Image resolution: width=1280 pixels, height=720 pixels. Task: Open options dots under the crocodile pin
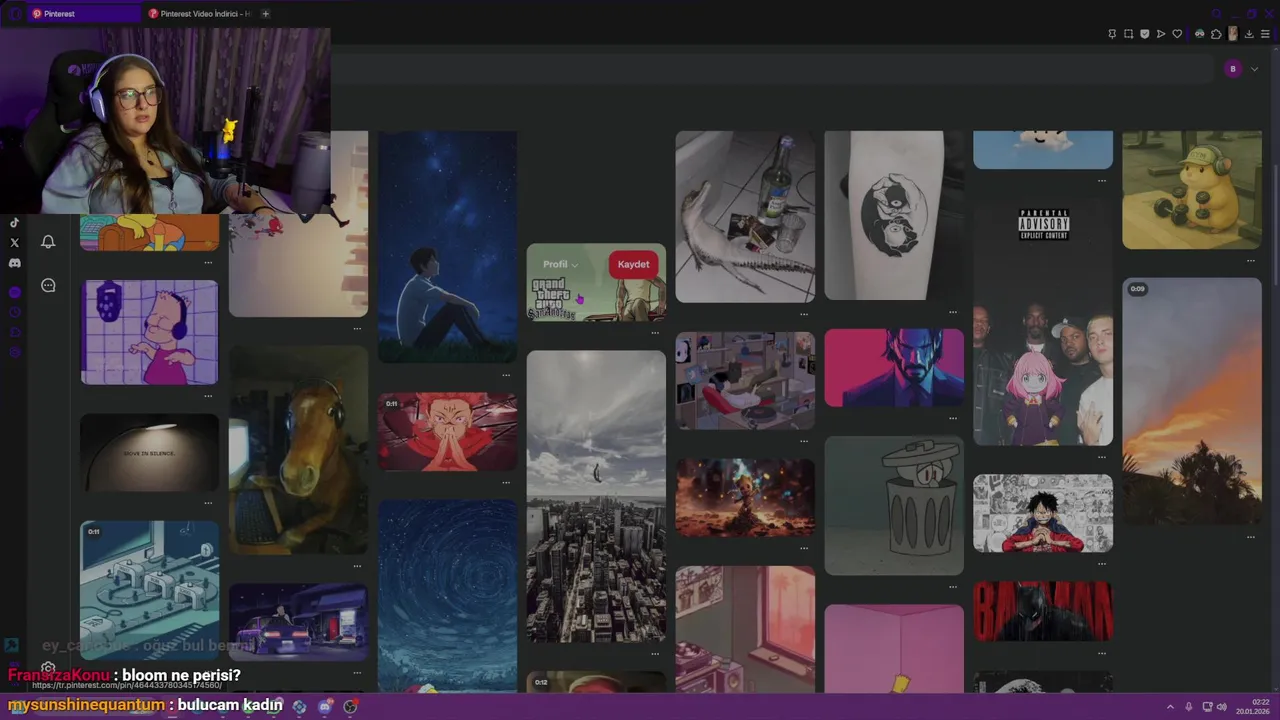[x=804, y=314]
